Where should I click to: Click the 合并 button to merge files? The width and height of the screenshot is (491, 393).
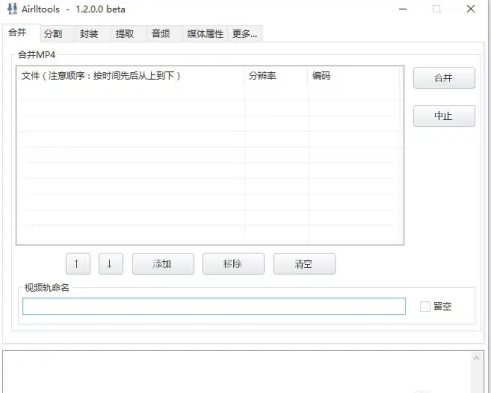pyautogui.click(x=444, y=78)
